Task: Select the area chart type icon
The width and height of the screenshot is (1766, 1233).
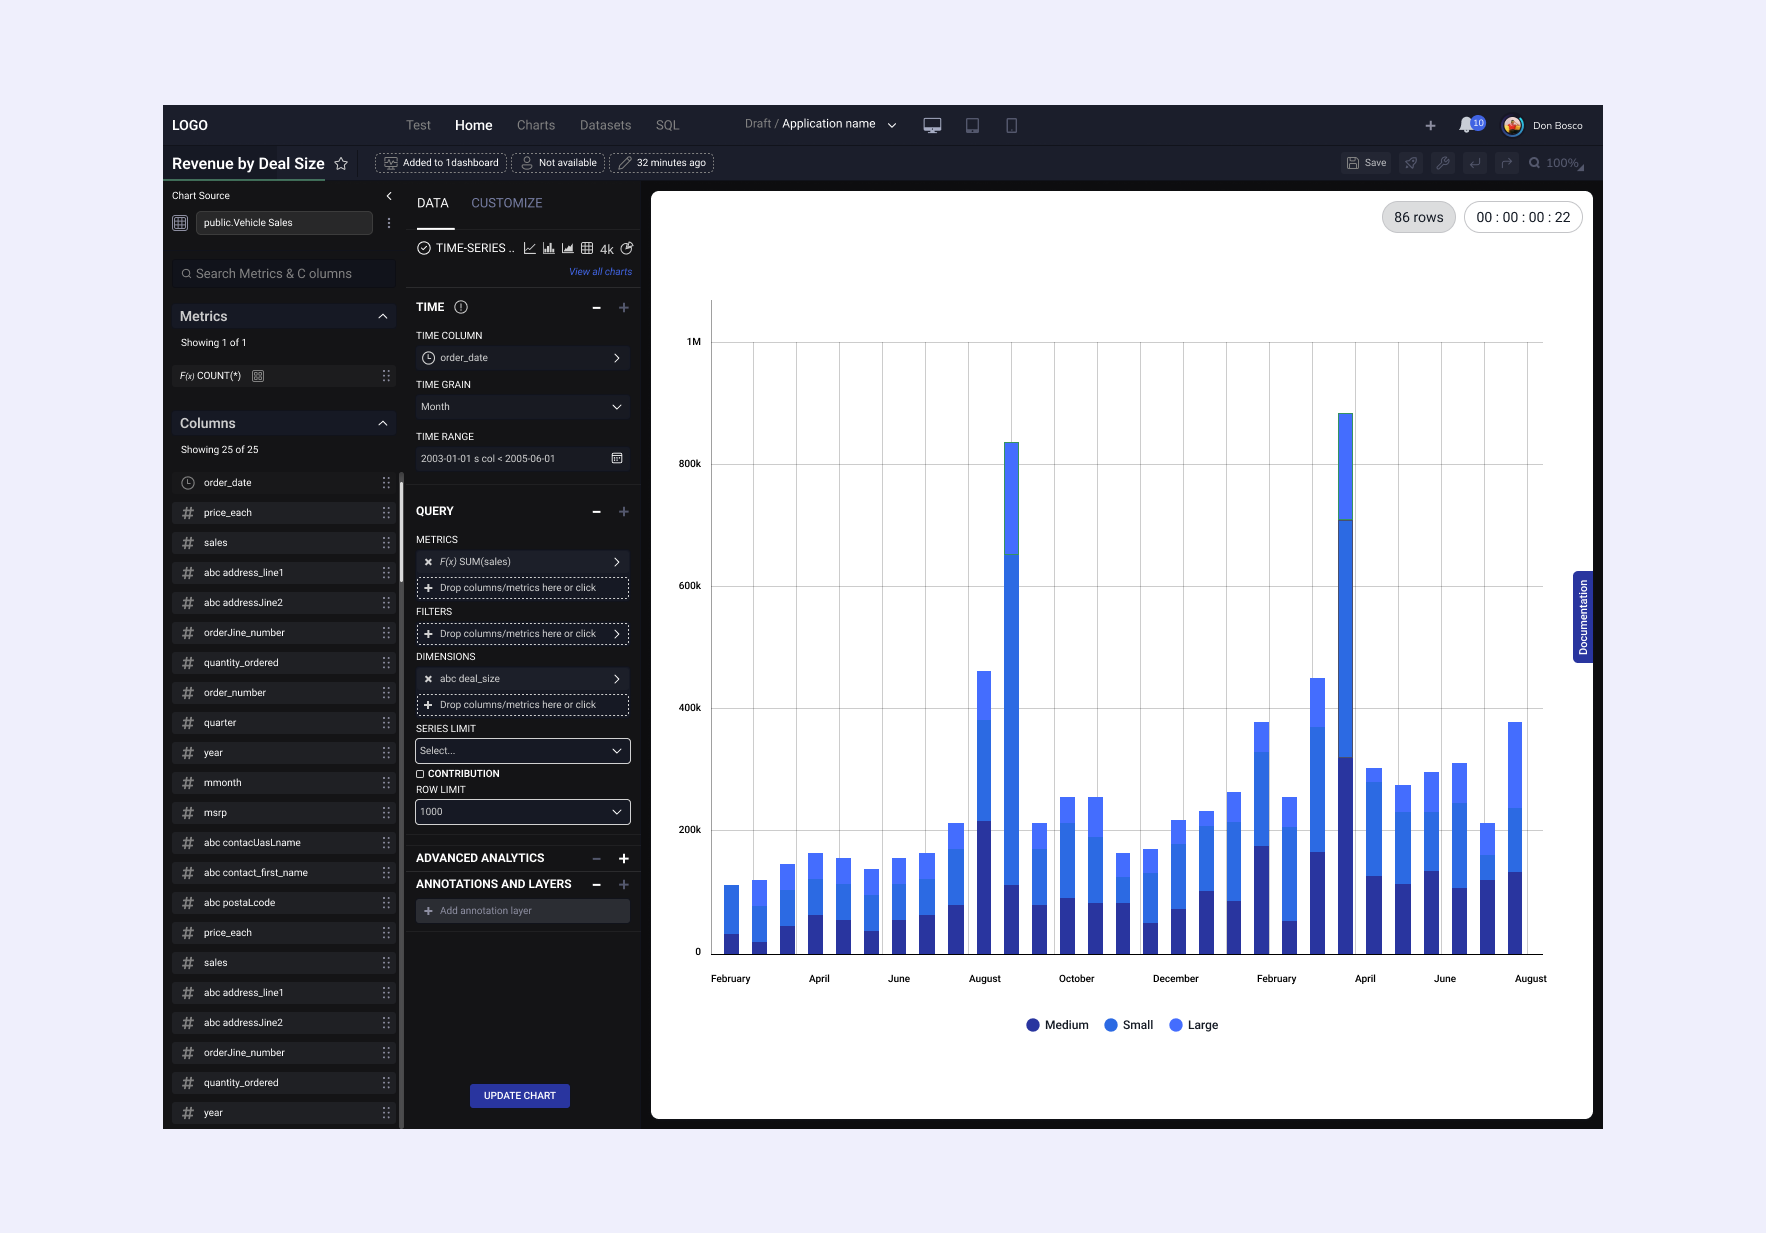Action: pyautogui.click(x=568, y=248)
